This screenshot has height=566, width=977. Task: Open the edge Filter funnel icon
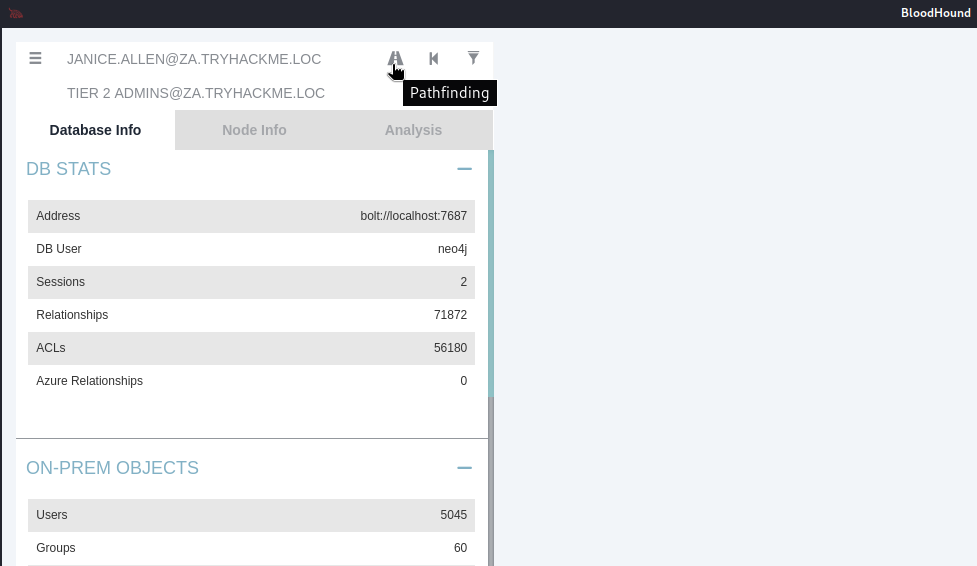[x=474, y=58]
